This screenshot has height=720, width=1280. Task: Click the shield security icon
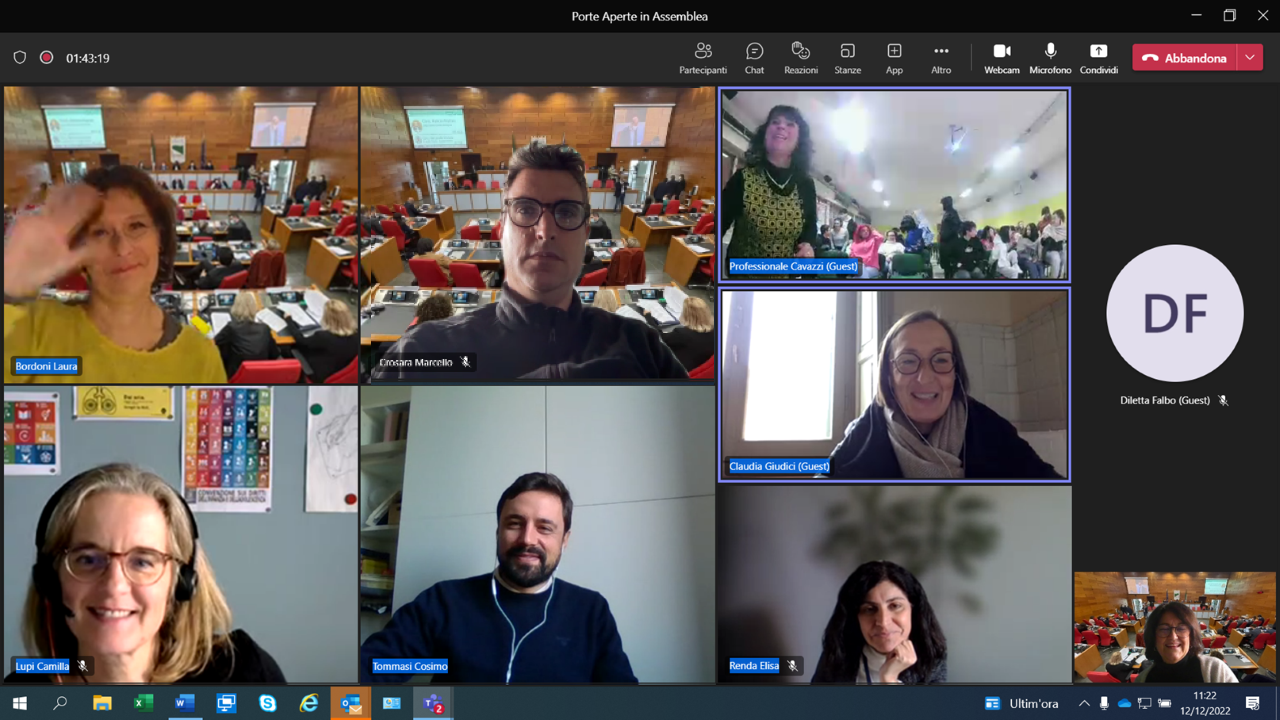pyautogui.click(x=20, y=58)
